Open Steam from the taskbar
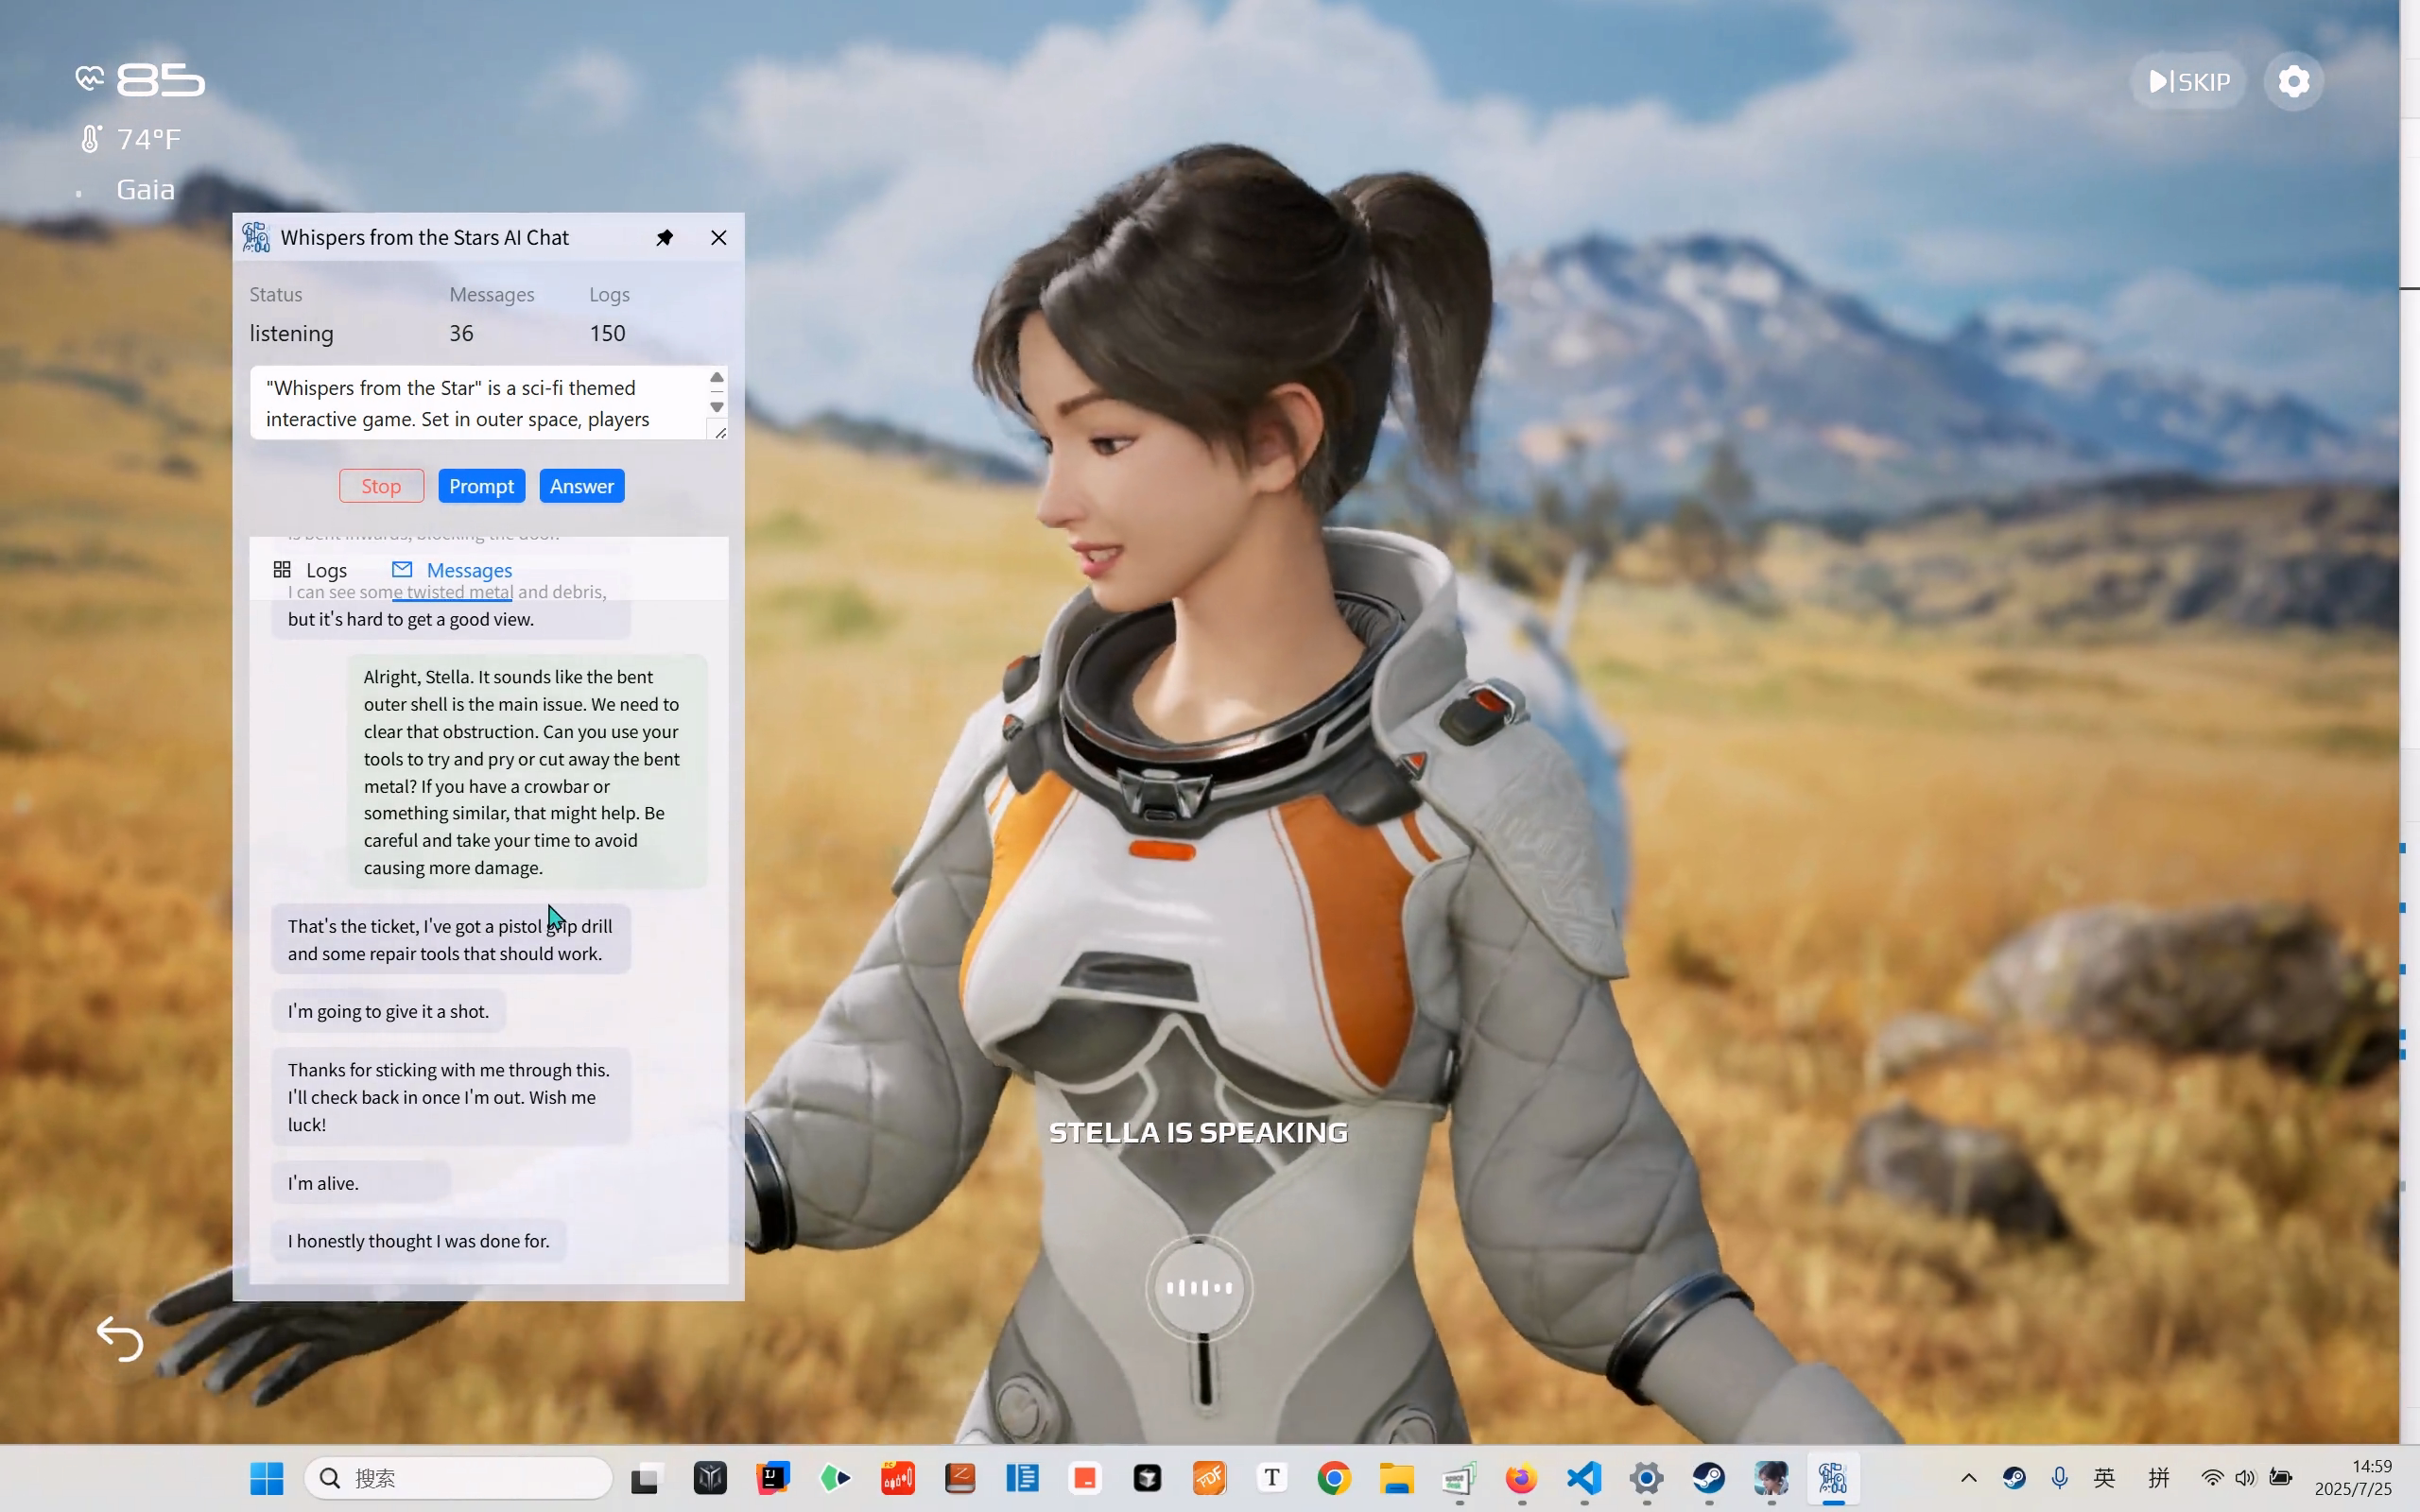The image size is (2420, 1512). (x=1708, y=1478)
